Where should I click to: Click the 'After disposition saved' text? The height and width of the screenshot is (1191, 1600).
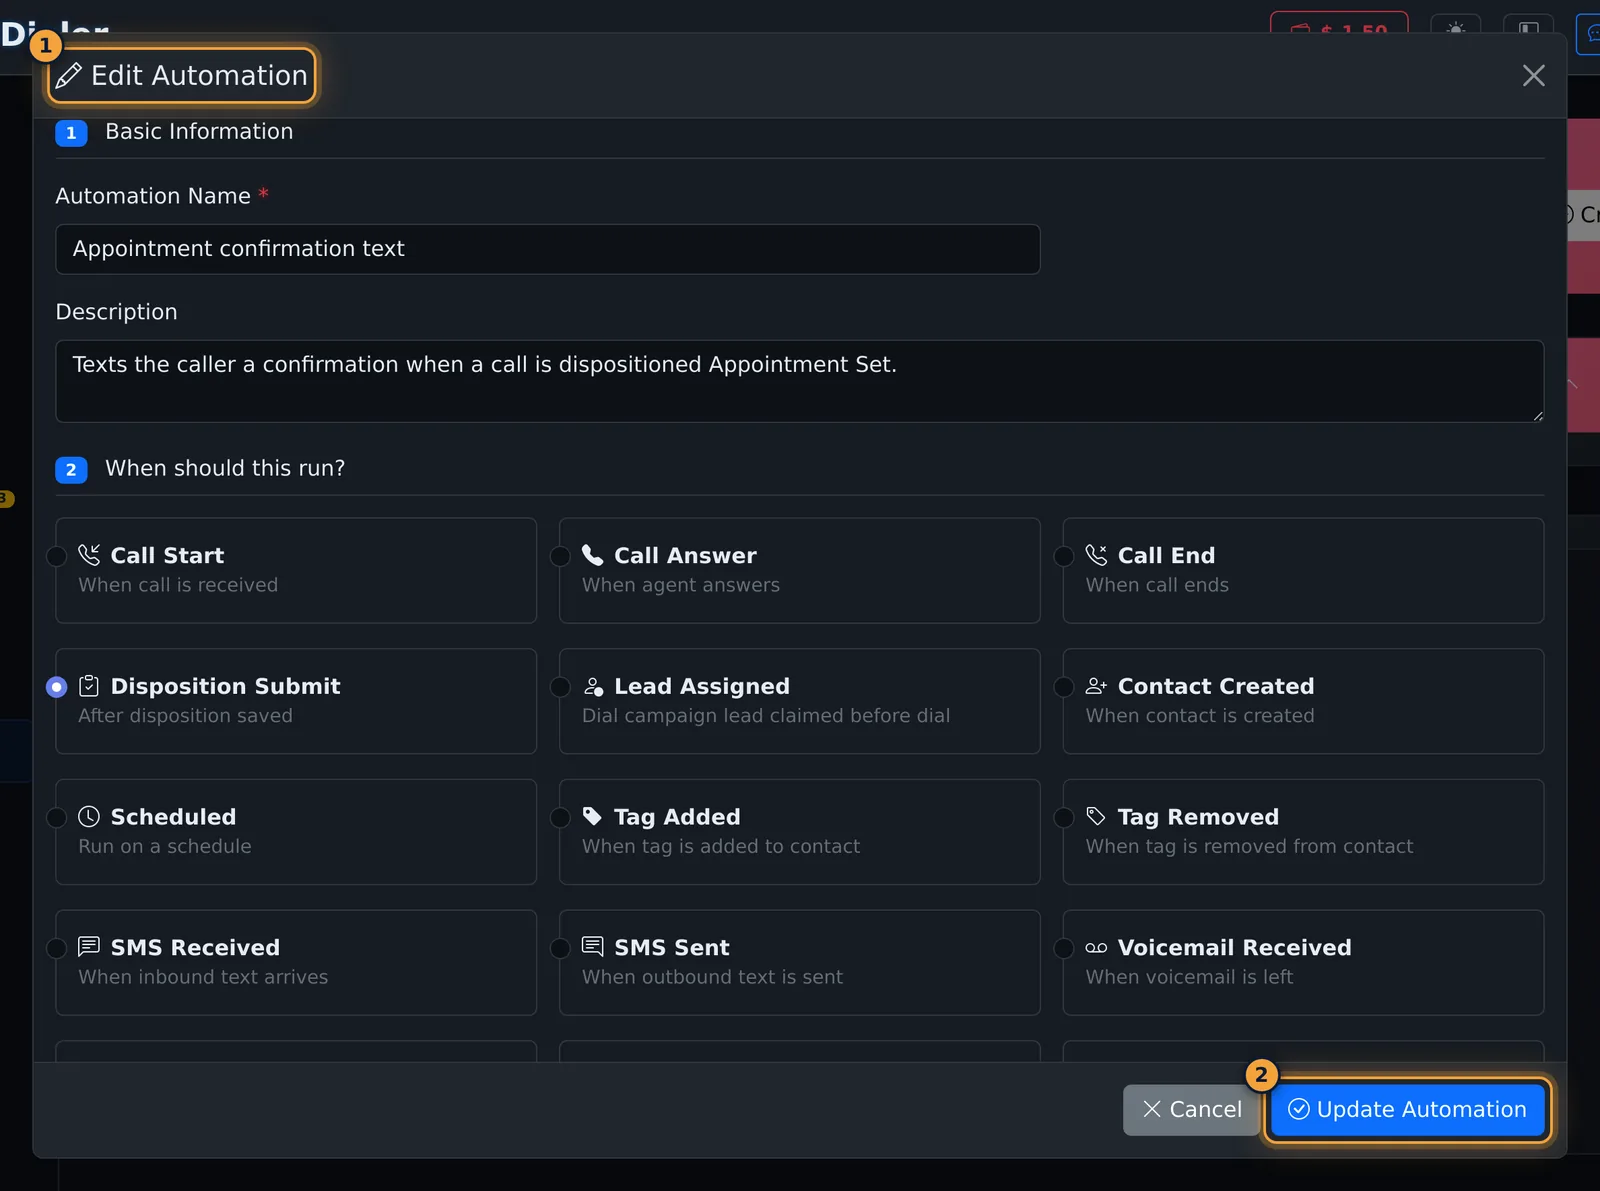(x=186, y=716)
